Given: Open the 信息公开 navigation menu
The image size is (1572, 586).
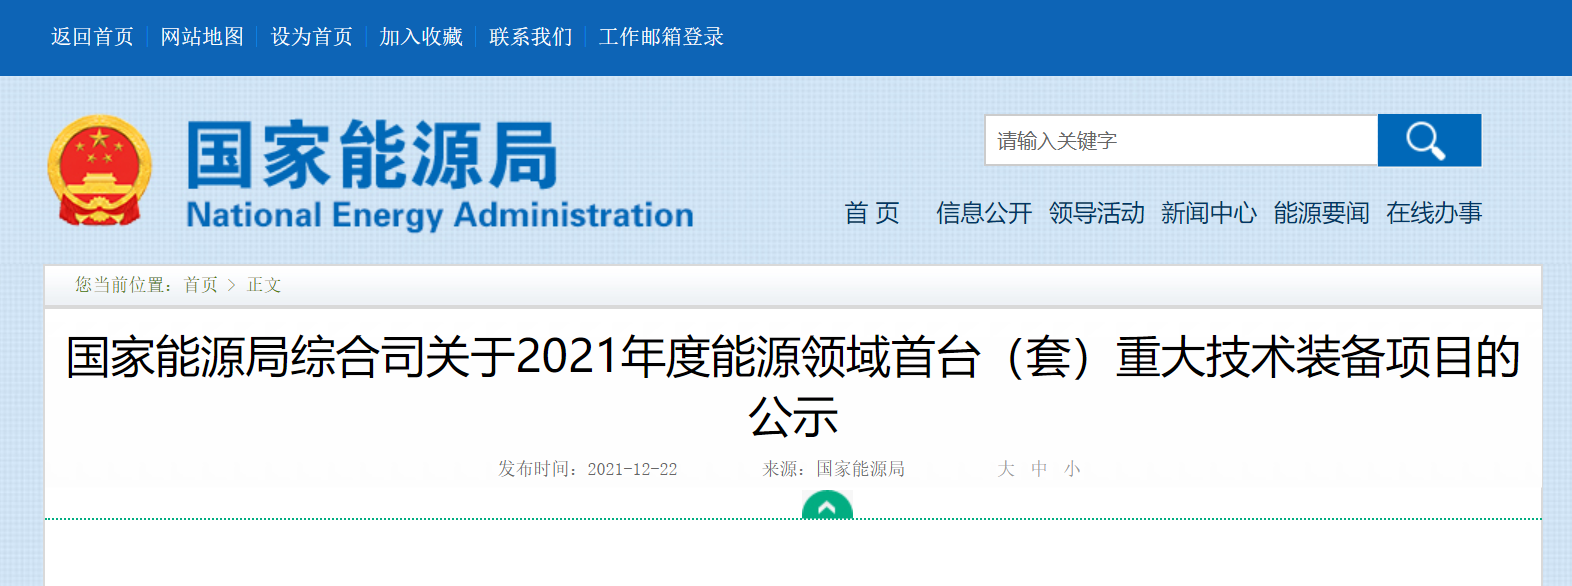Looking at the screenshot, I should click(984, 213).
